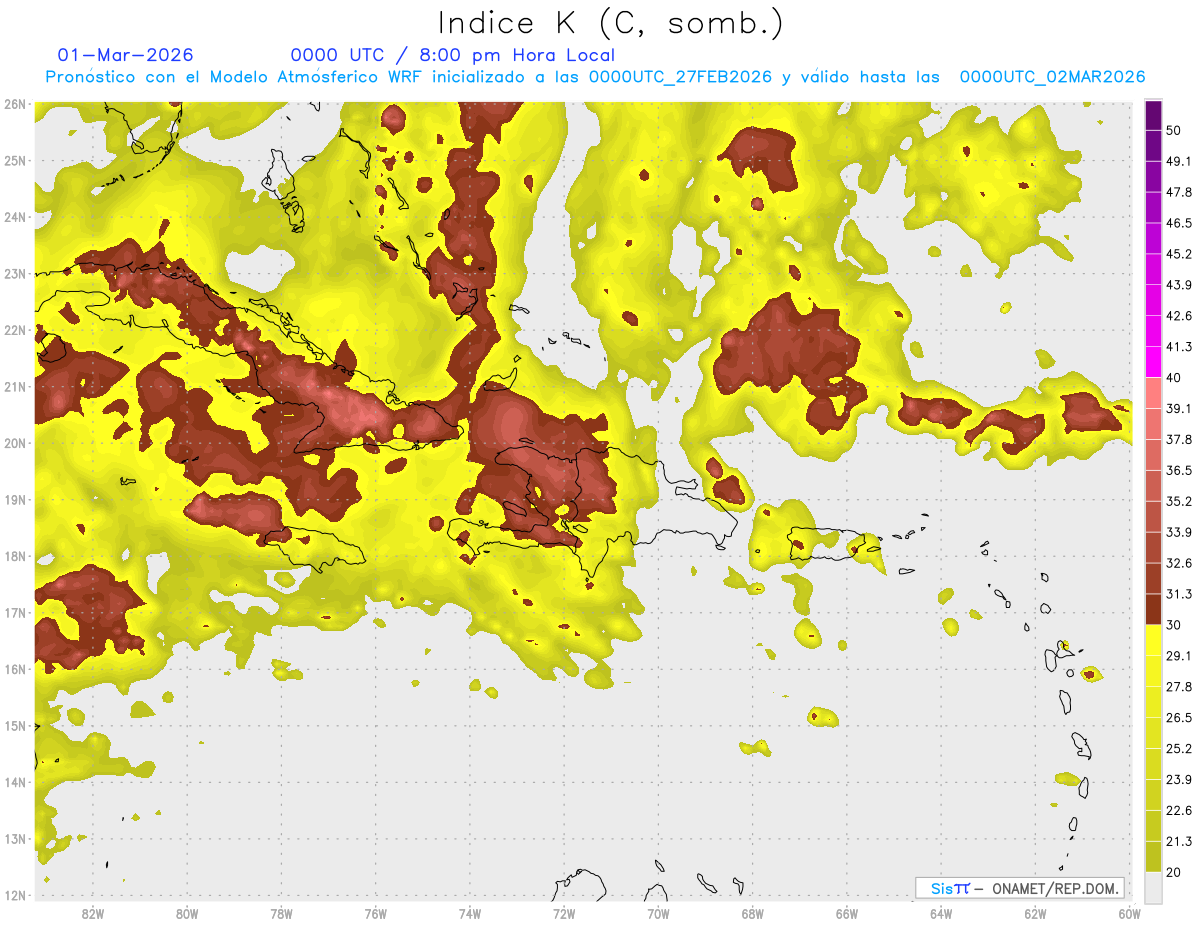The height and width of the screenshot is (927, 1200).
Task: Click latitude axis label '12N'
Action: tap(15, 895)
